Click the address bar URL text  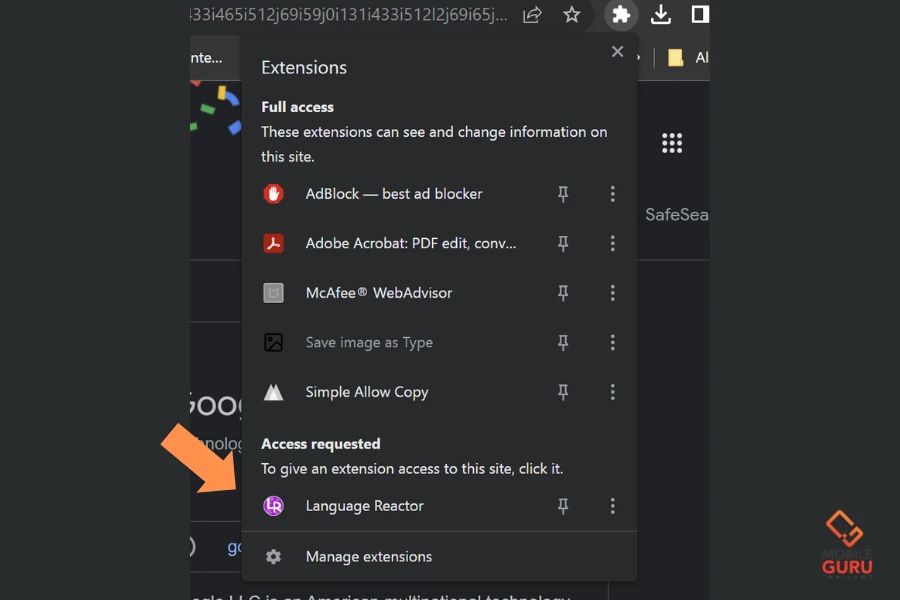350,15
